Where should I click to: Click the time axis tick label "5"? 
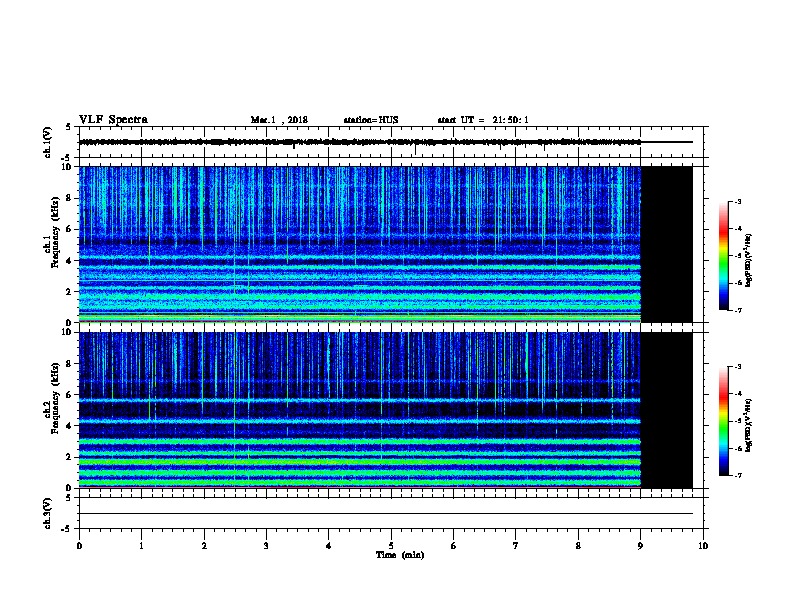pyautogui.click(x=391, y=545)
